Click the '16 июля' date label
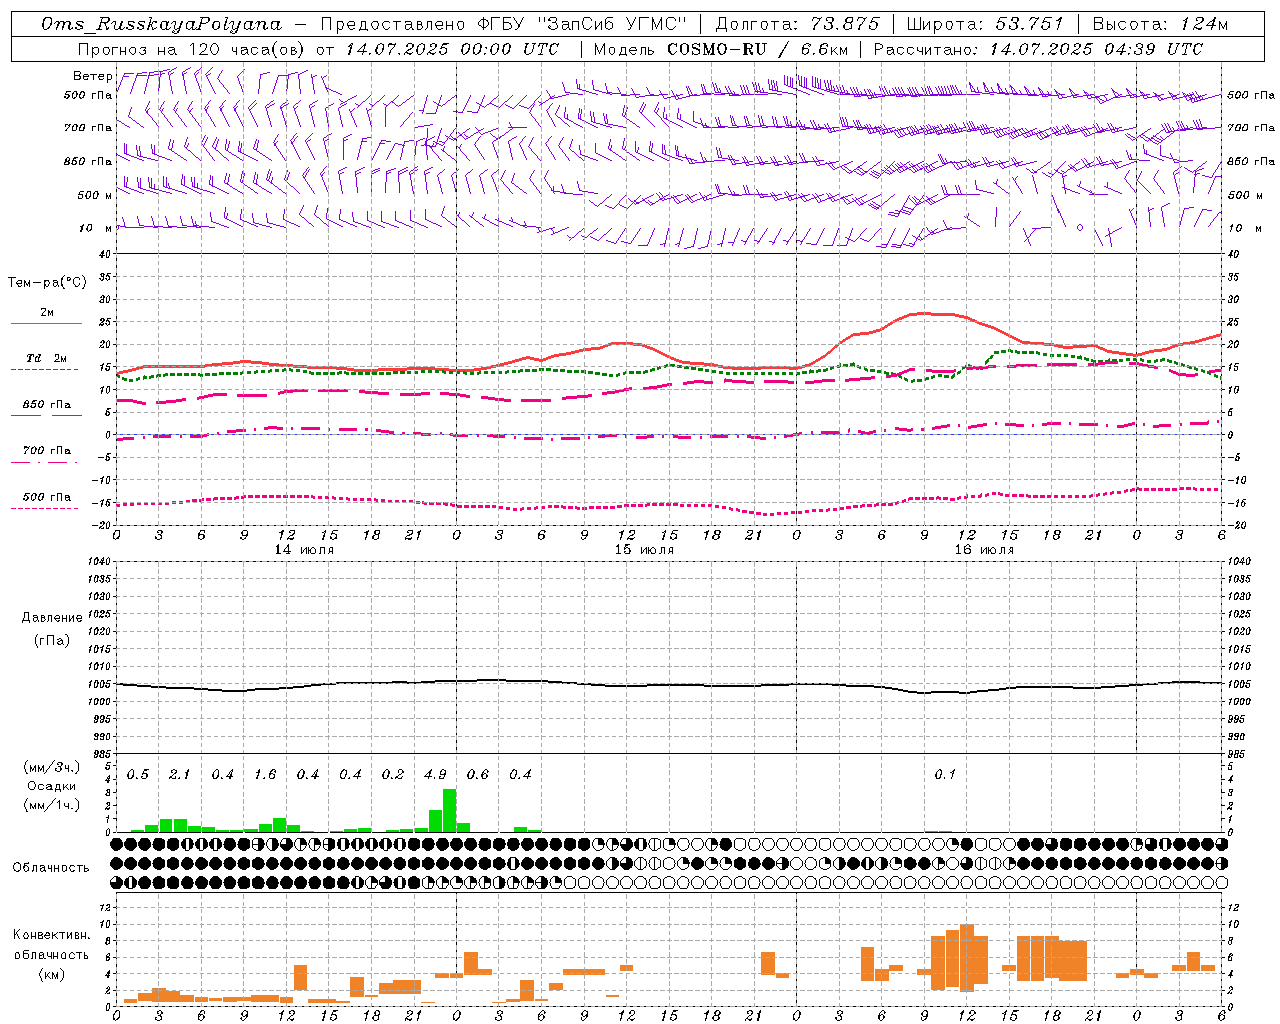This screenshot has height=1024, width=1280. [984, 550]
